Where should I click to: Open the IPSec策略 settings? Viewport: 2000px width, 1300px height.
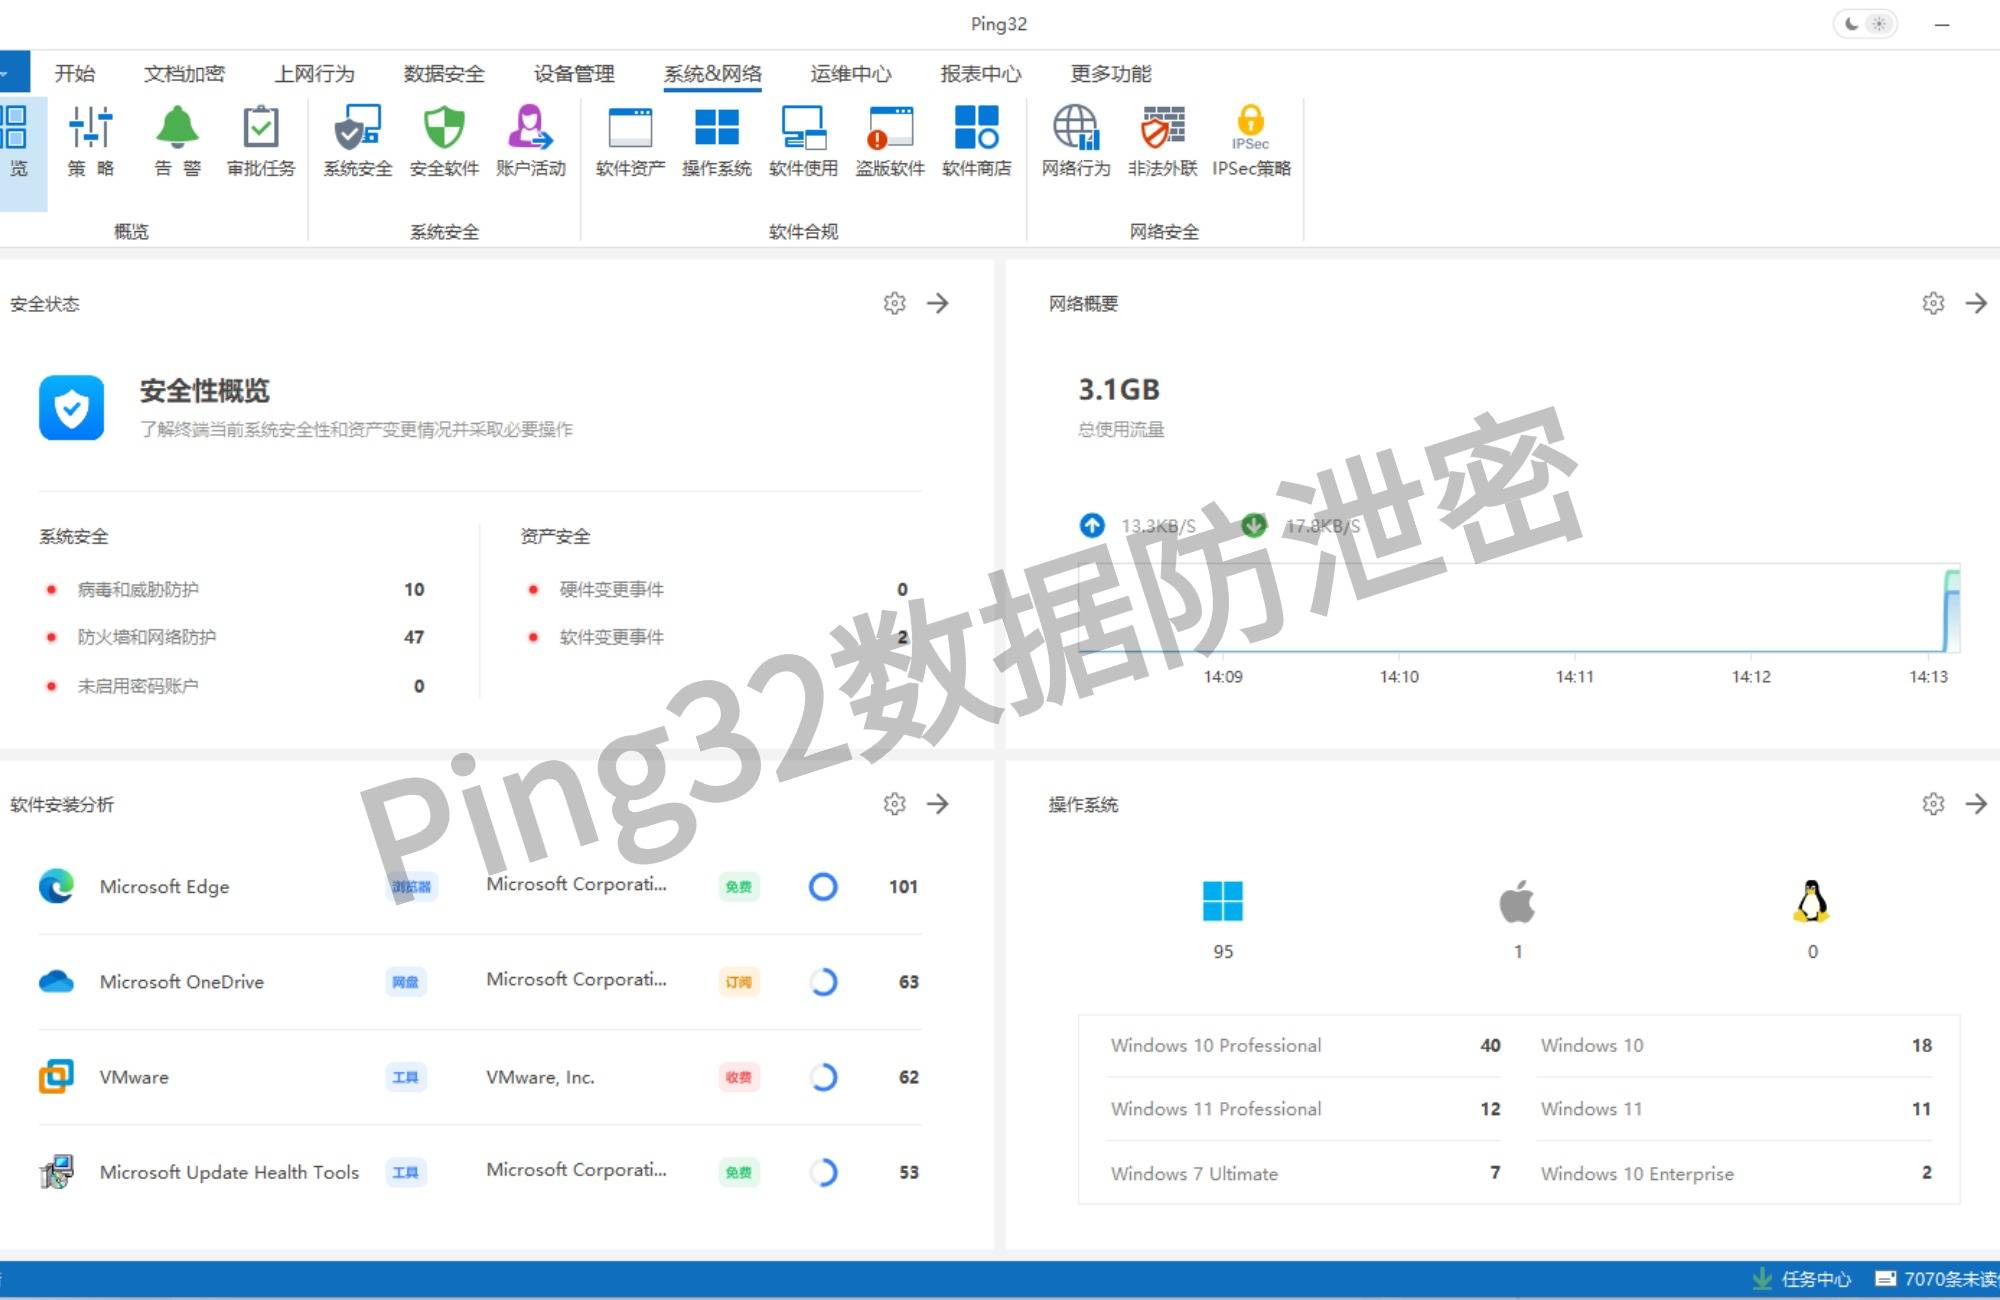point(1251,142)
